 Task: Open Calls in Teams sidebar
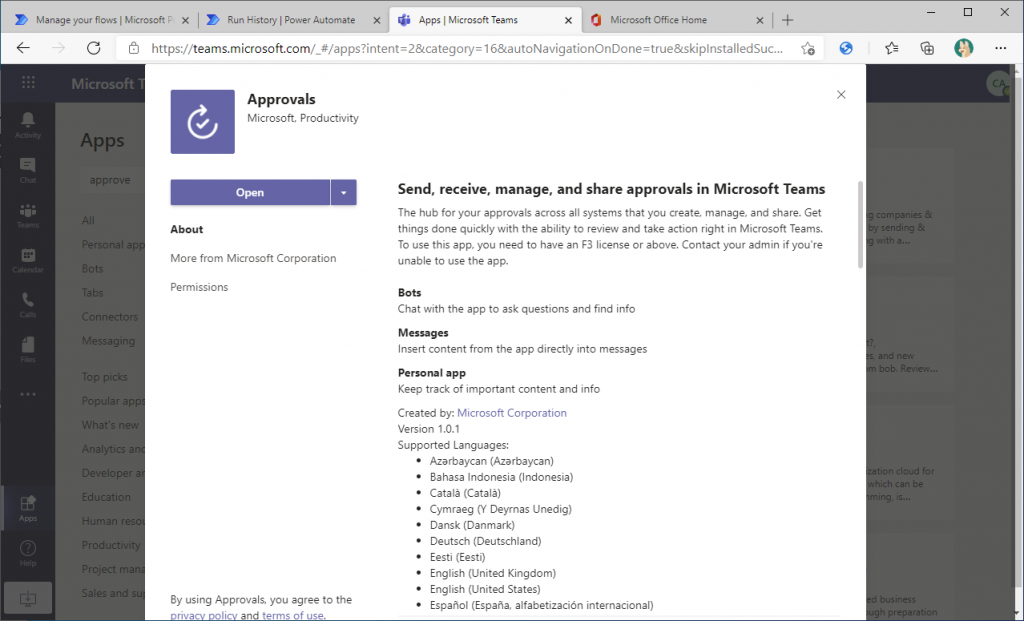[27, 305]
